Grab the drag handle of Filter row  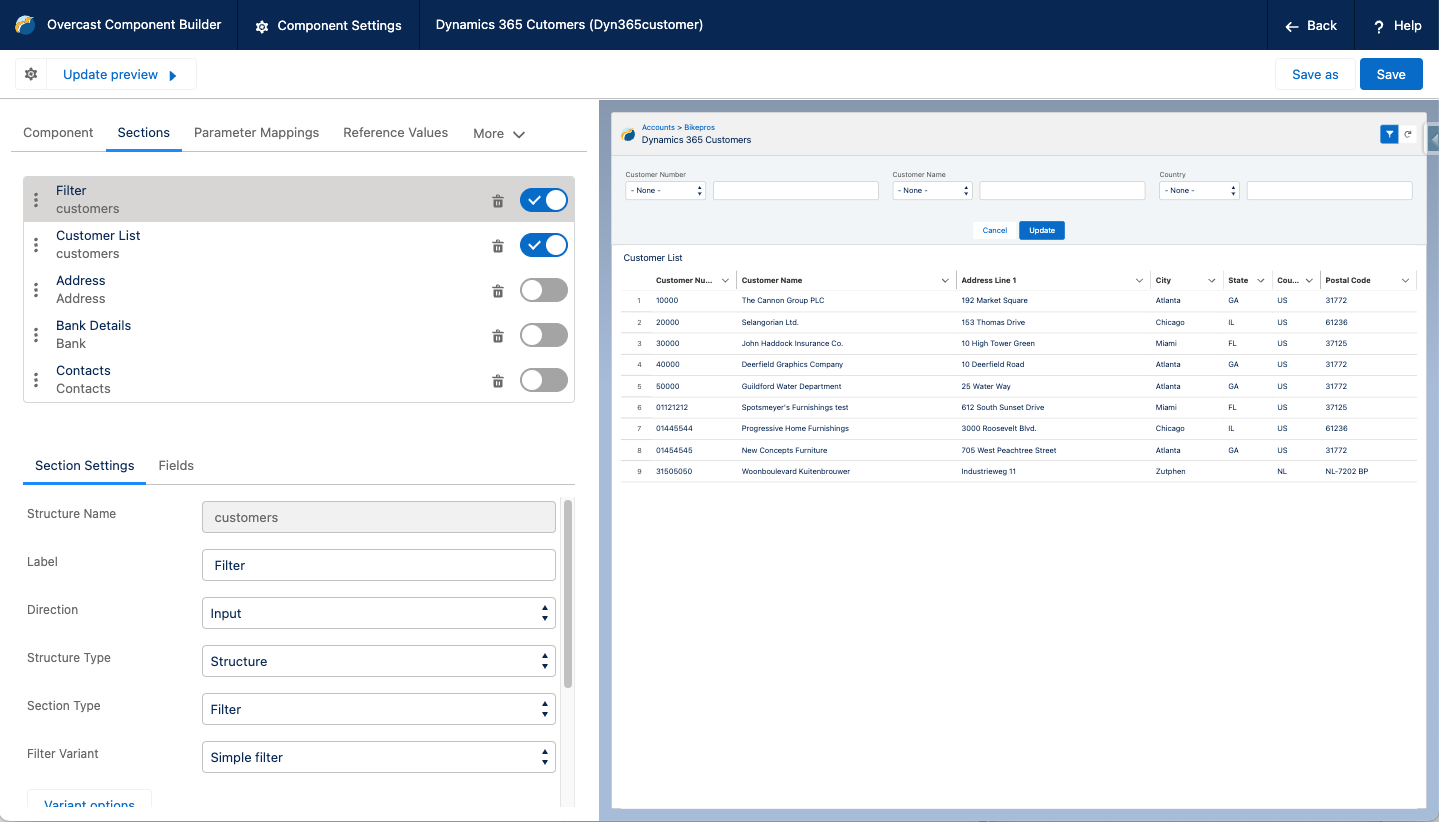coord(36,200)
